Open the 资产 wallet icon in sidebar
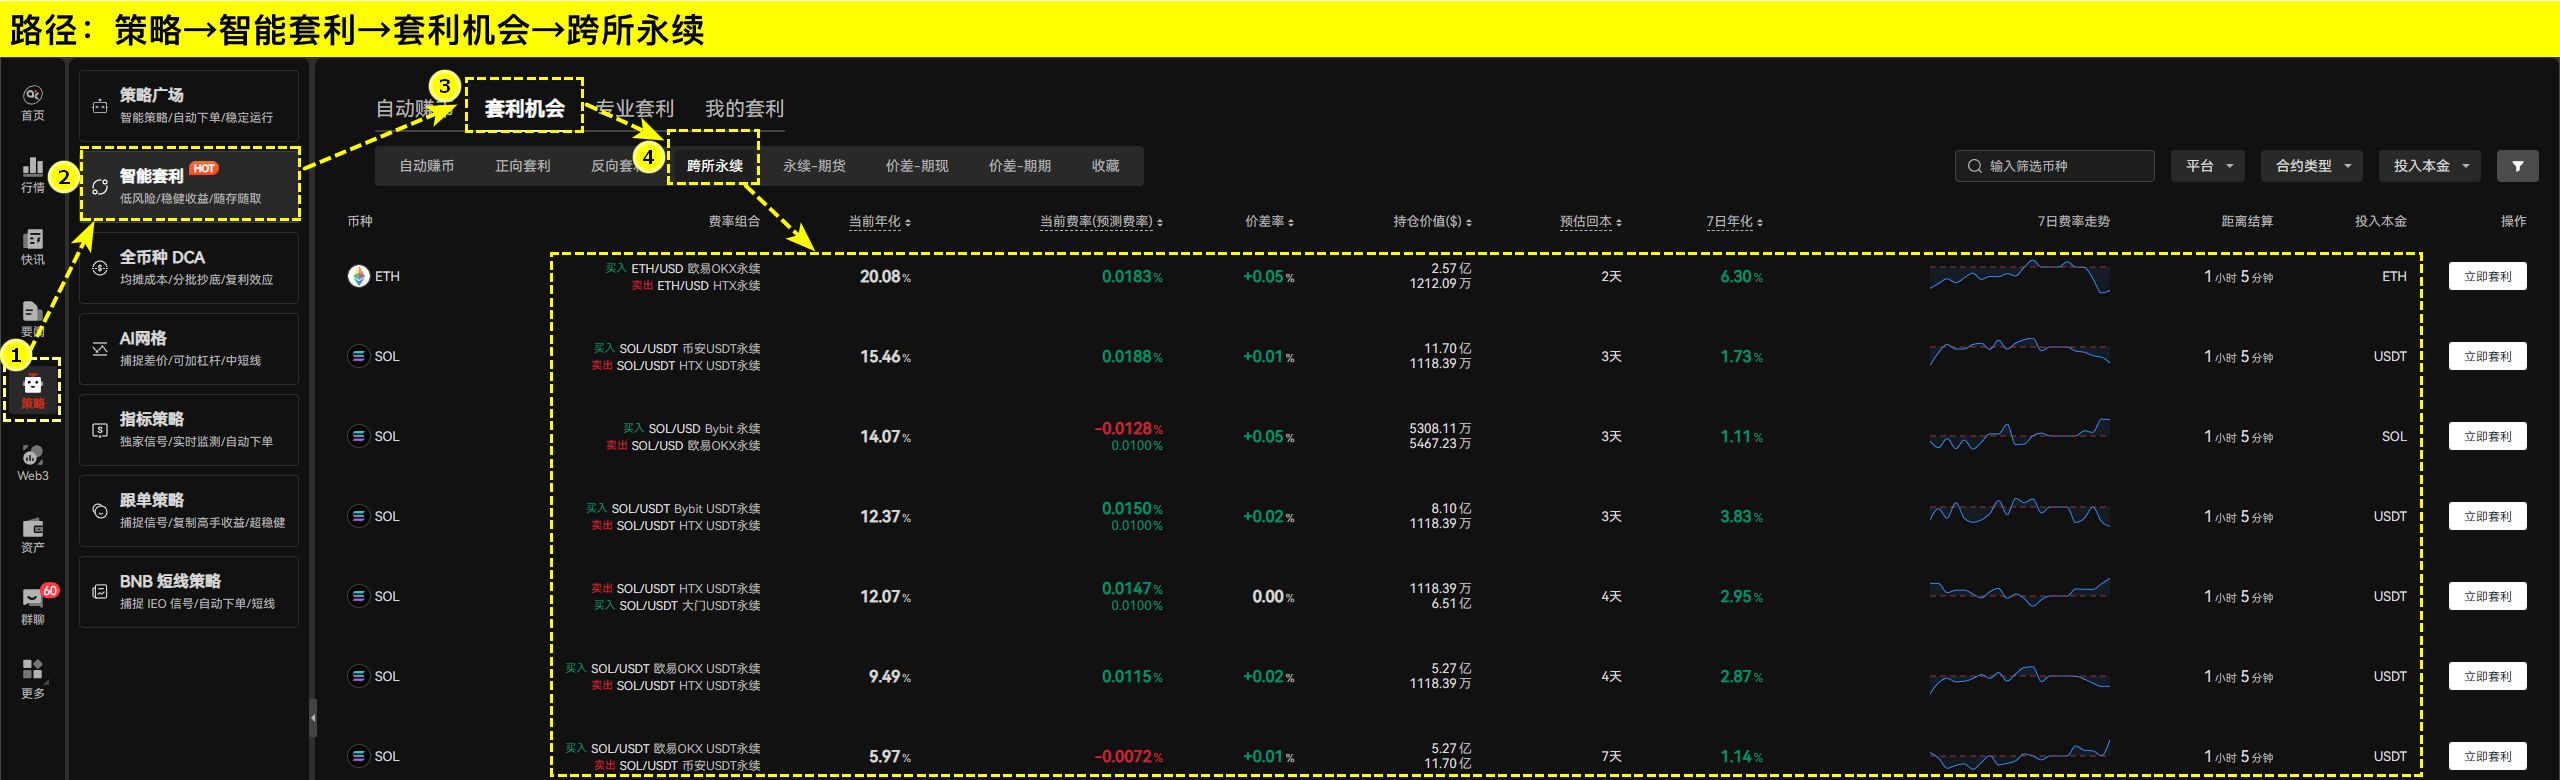Screen dimensions: 2560x780 (x=33, y=527)
